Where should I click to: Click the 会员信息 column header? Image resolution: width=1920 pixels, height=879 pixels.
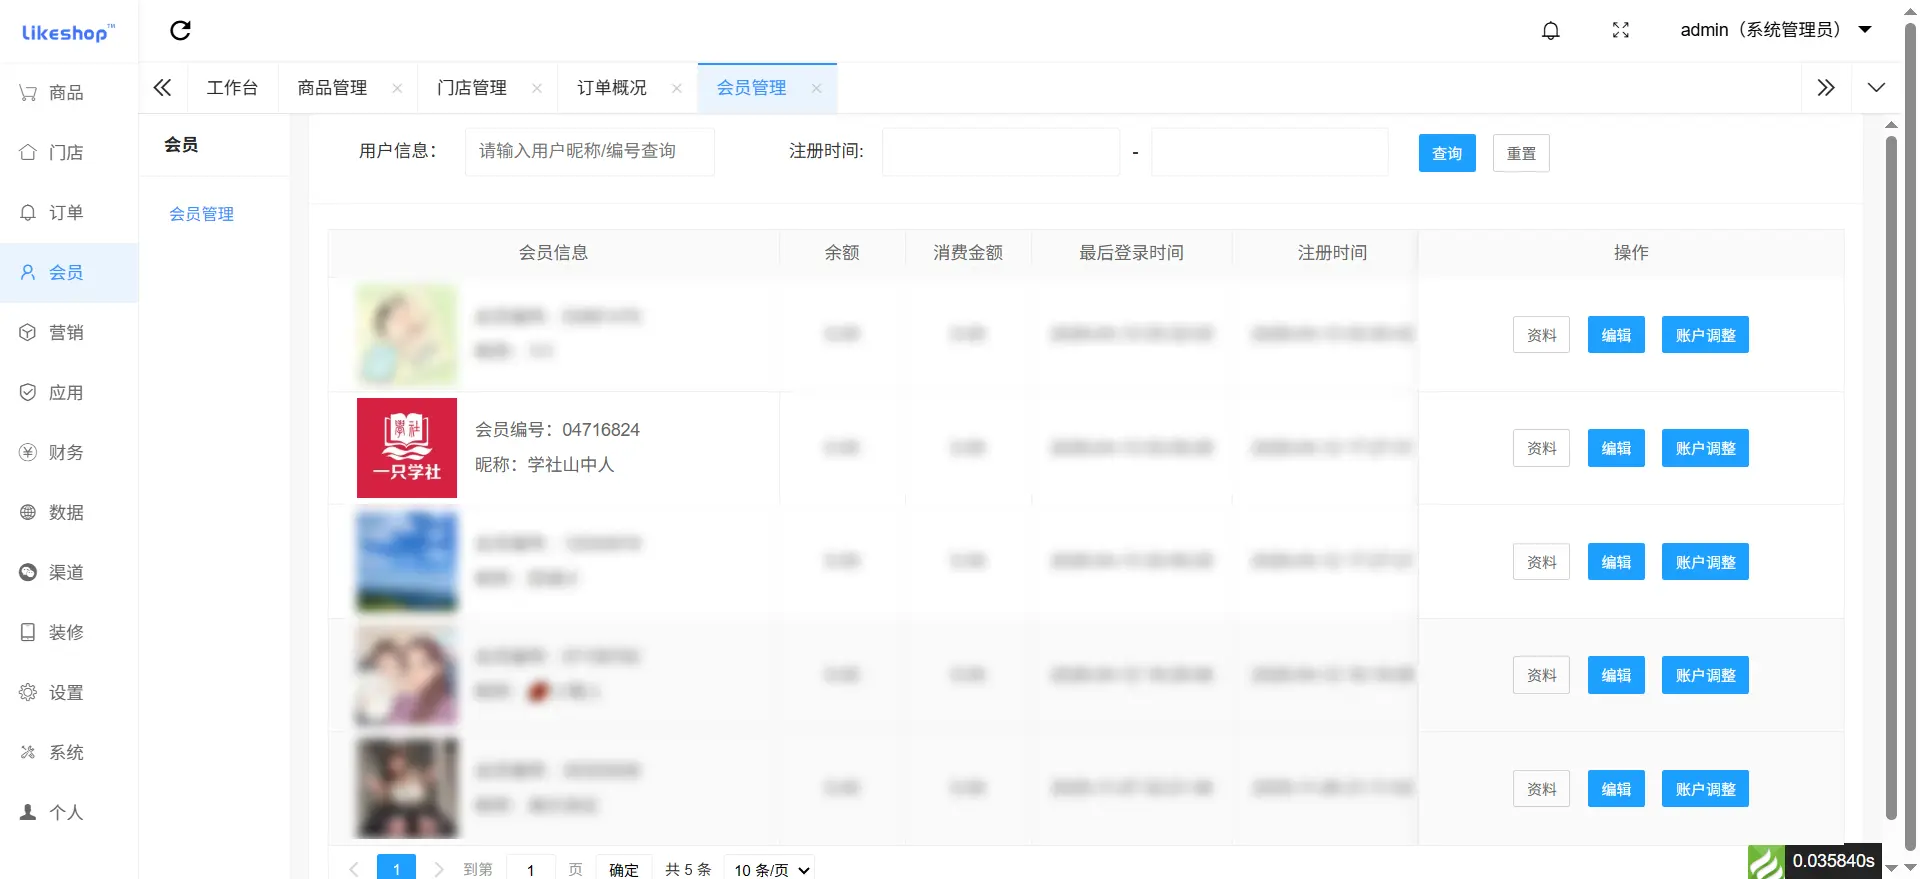pos(553,253)
